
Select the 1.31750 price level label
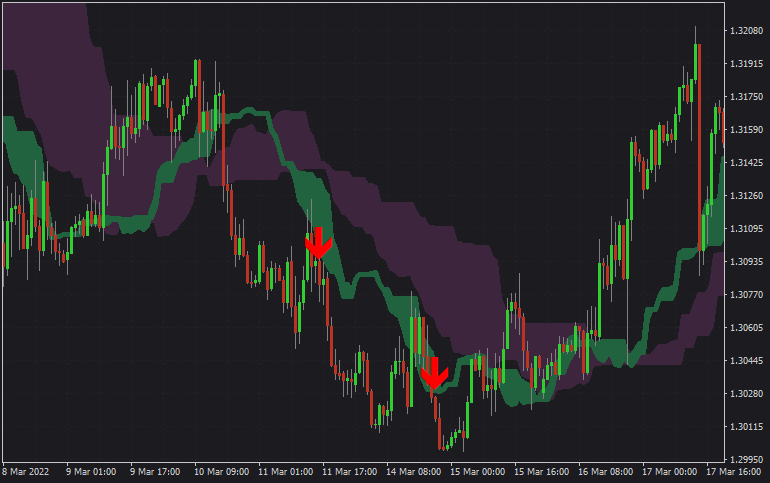pos(746,97)
